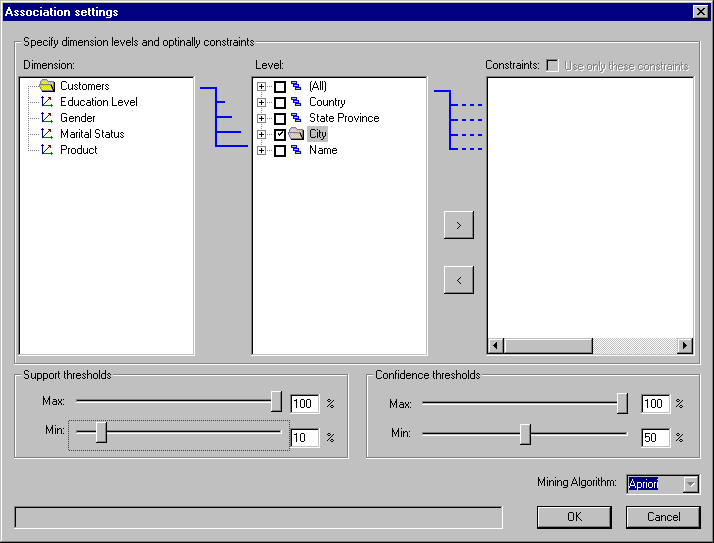Expand the Name level node

coord(261,150)
